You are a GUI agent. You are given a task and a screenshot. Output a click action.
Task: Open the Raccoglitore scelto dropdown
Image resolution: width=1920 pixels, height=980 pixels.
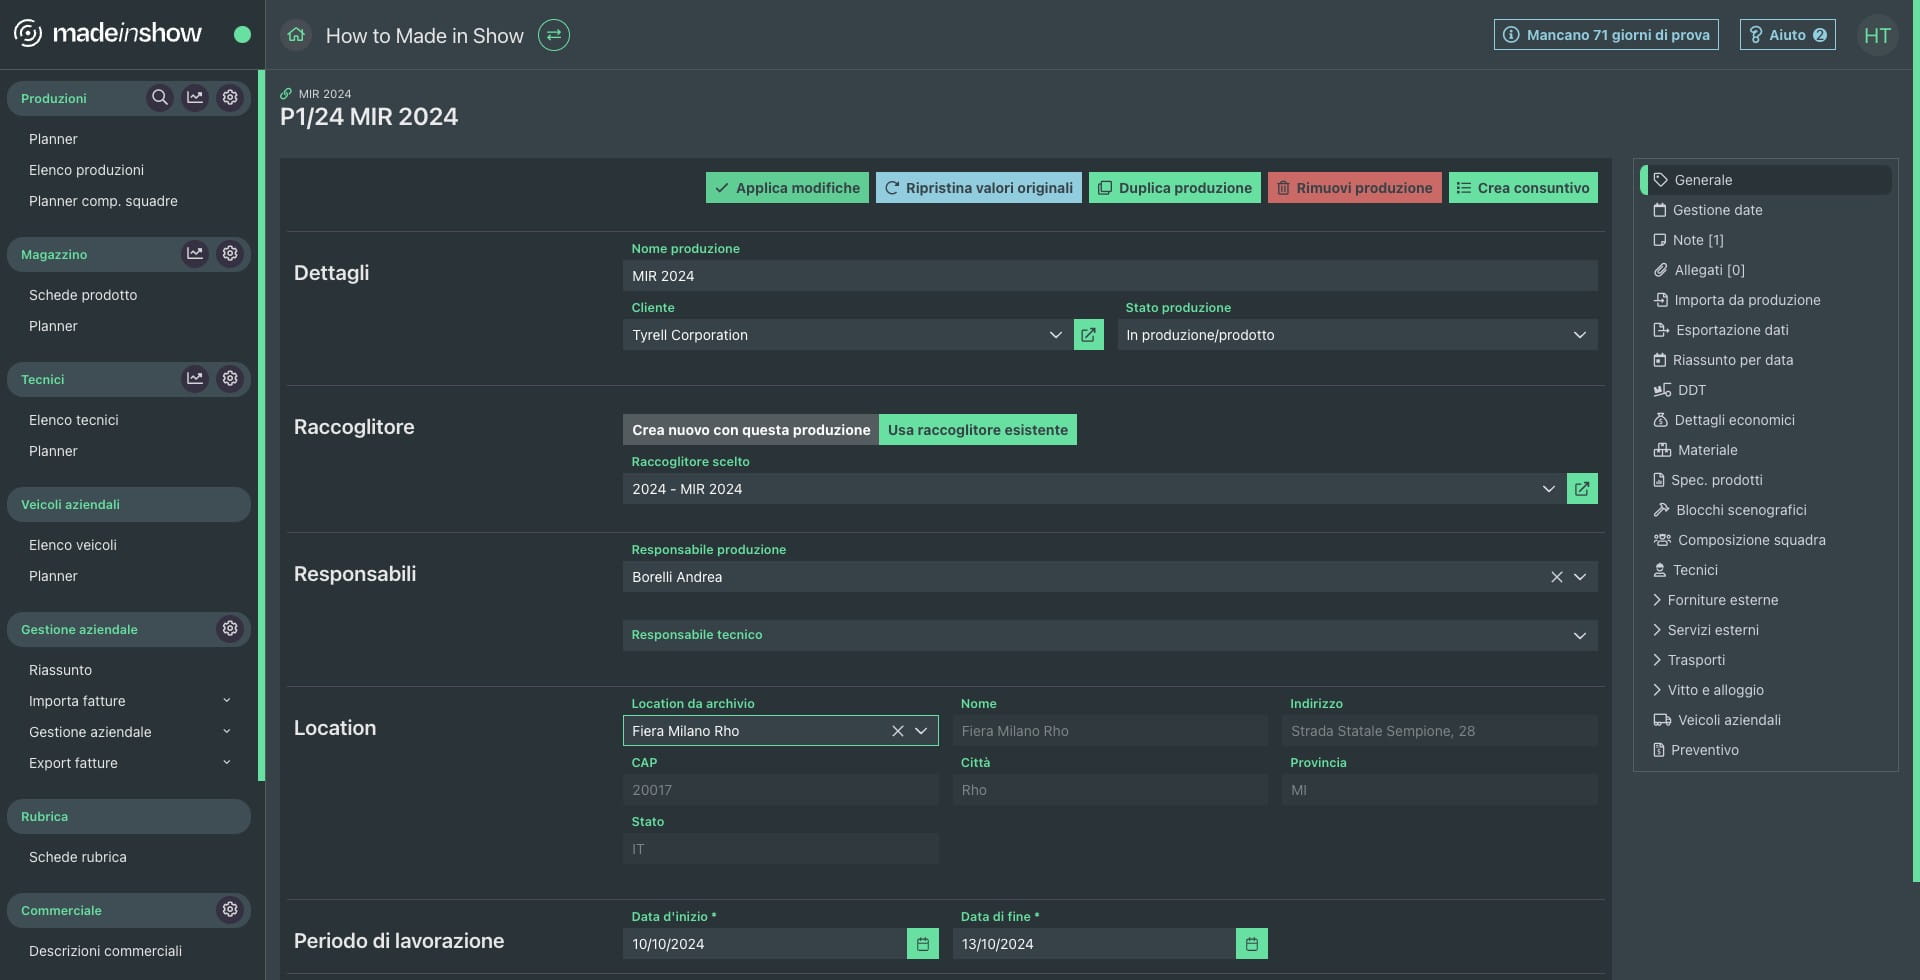tap(1093, 488)
